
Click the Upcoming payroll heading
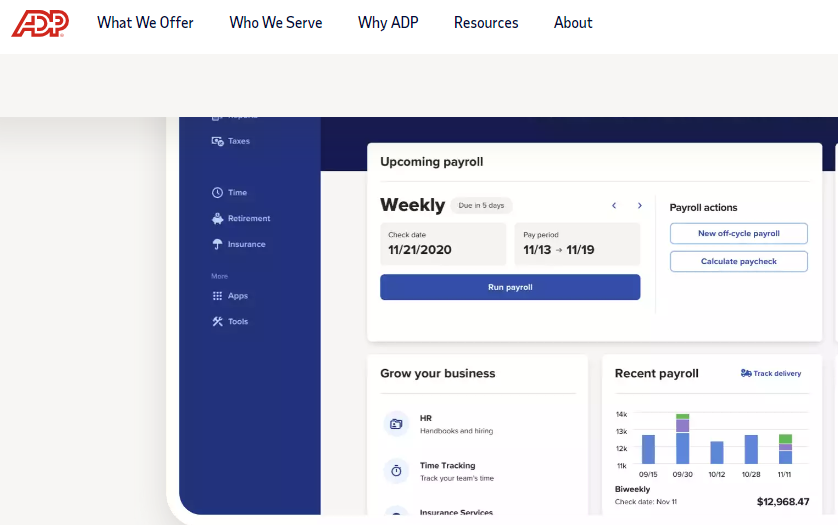(x=431, y=162)
